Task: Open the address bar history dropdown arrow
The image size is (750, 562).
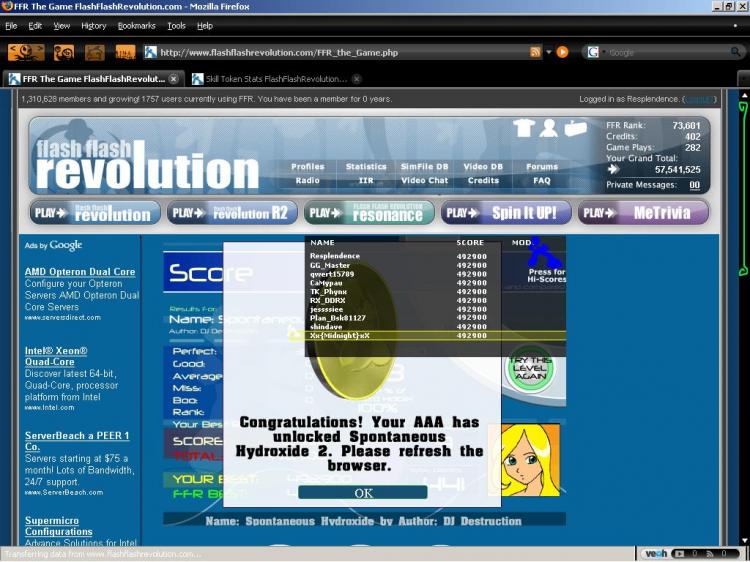Action: click(x=548, y=52)
